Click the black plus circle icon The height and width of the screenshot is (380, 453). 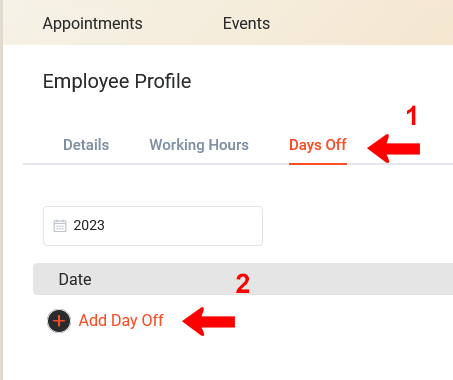coord(59,321)
